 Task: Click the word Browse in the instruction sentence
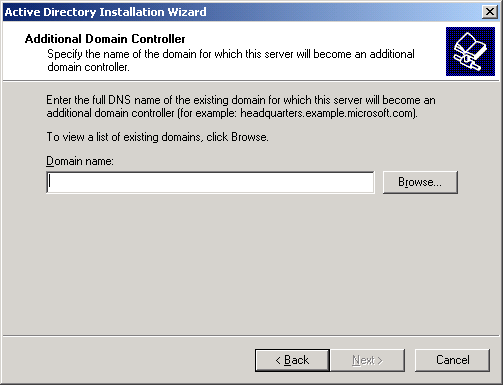coord(249,137)
